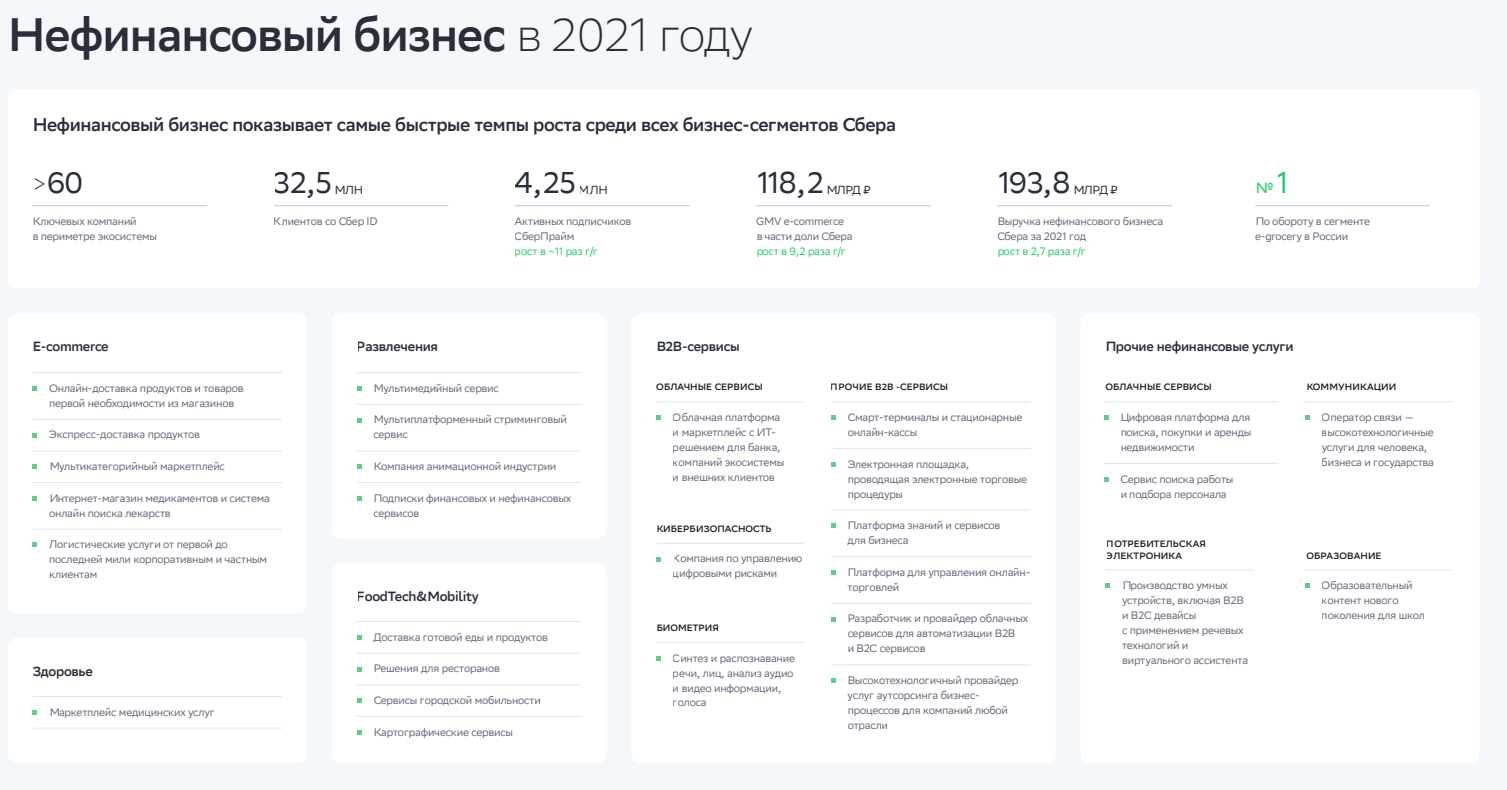This screenshot has height=790, width=1507.
Task: Click green text "рост в 2,7 раза г/г"
Action: (x=1041, y=252)
